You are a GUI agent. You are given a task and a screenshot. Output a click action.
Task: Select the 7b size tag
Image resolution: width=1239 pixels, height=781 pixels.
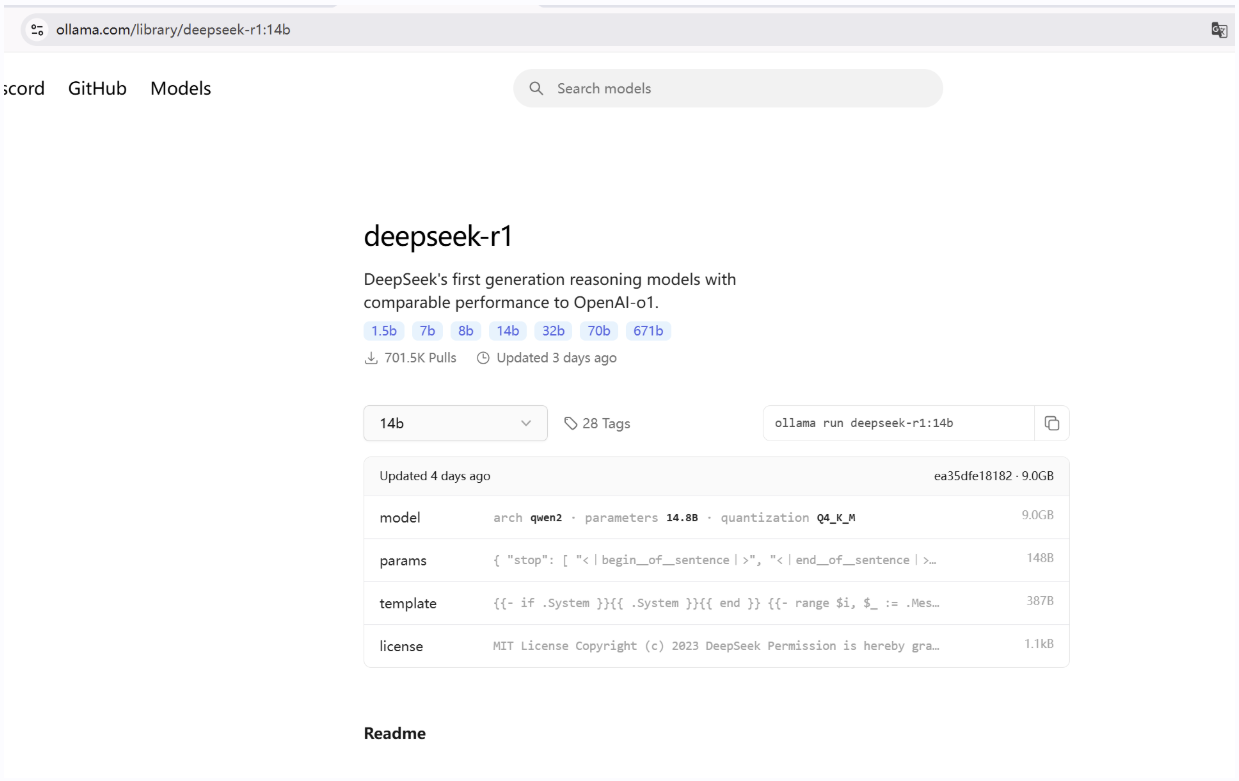click(428, 332)
